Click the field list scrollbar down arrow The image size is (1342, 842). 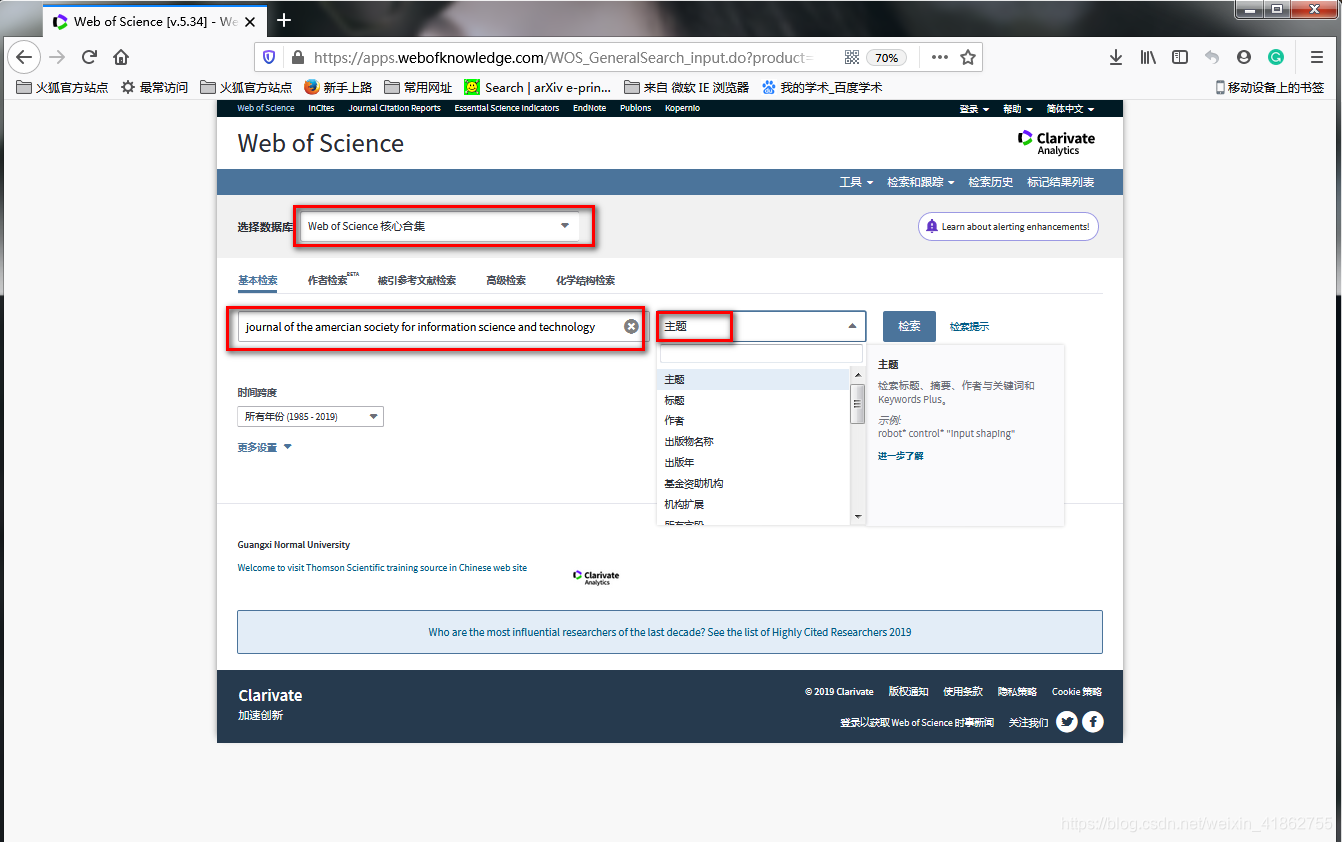click(x=858, y=517)
